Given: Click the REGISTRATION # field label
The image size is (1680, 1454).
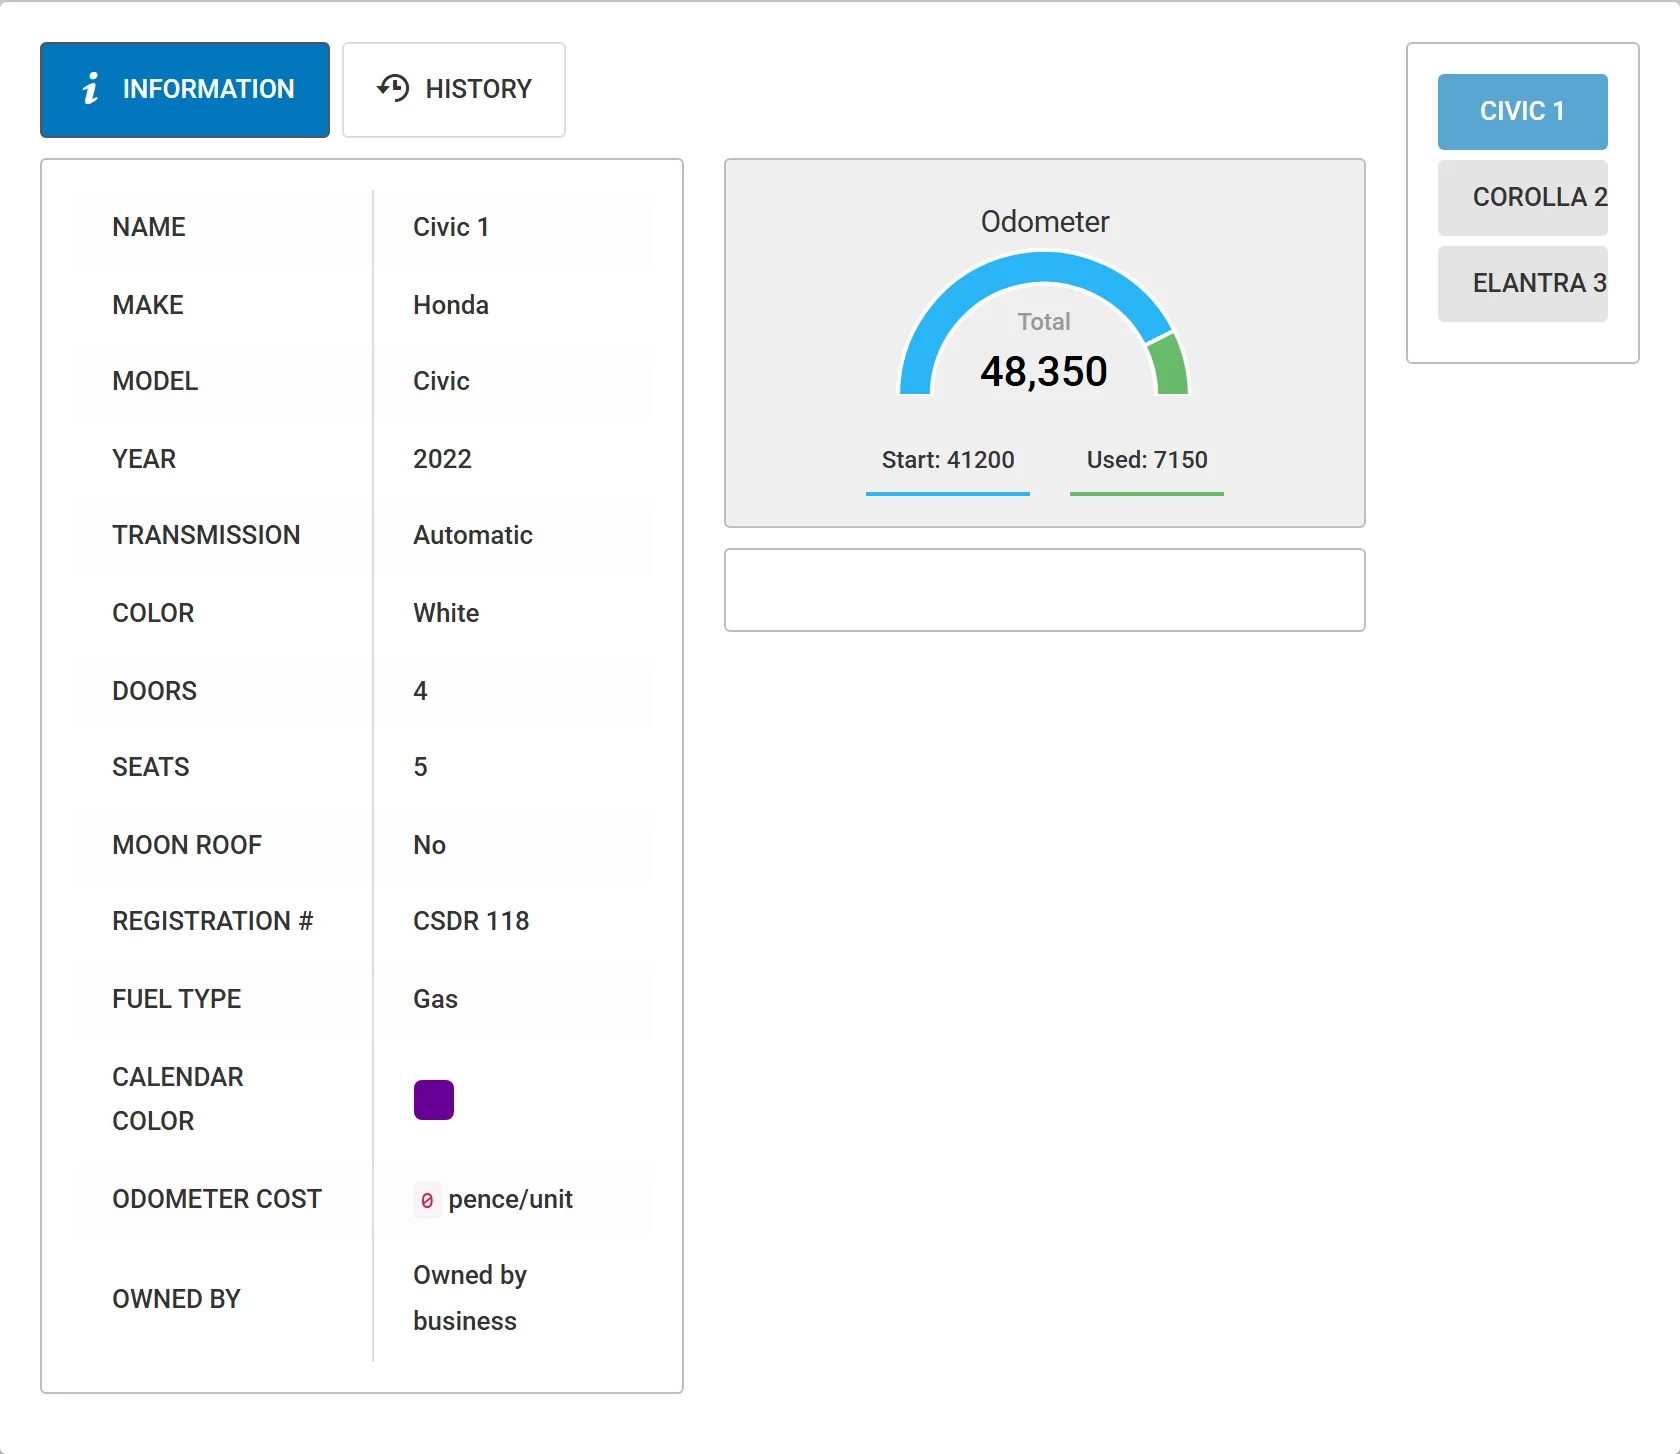Looking at the screenshot, I should pyautogui.click(x=213, y=921).
